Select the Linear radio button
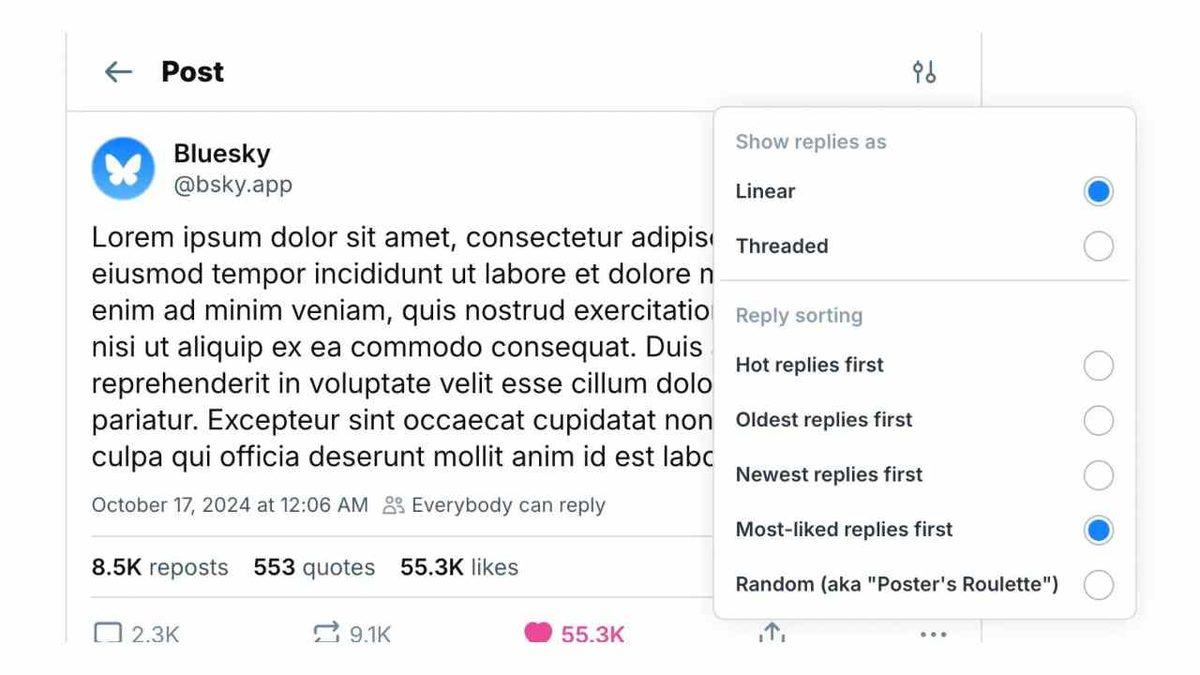1200x675 pixels. click(x=1098, y=191)
